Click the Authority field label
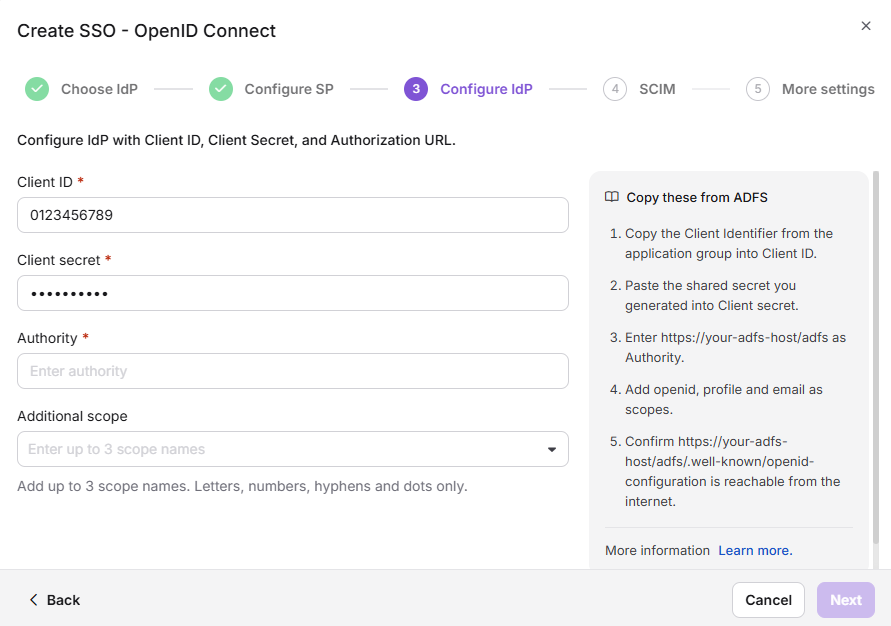 [x=47, y=339]
